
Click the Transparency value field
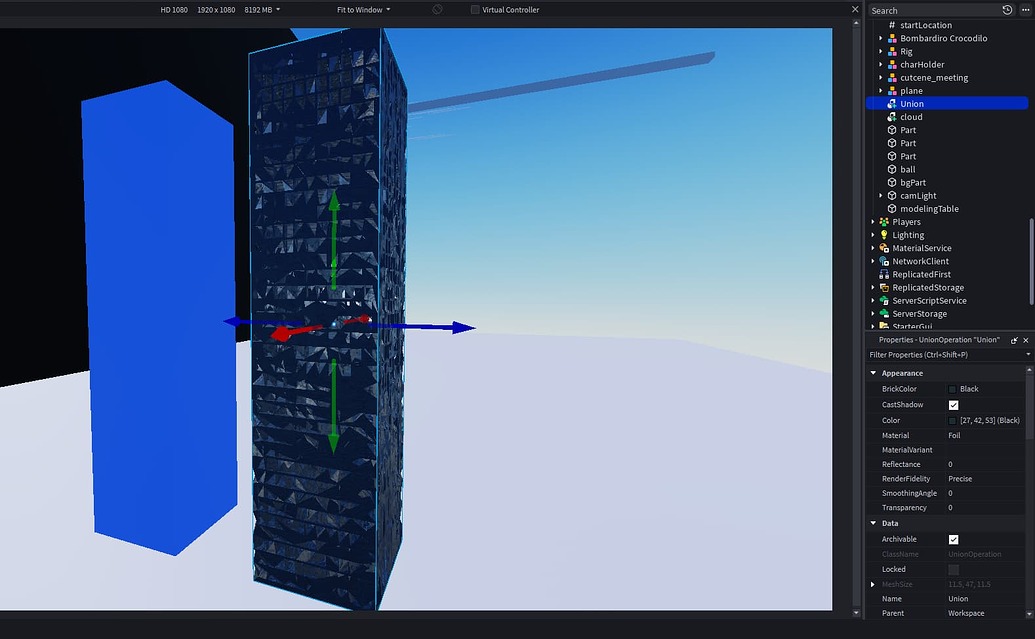(x=985, y=508)
